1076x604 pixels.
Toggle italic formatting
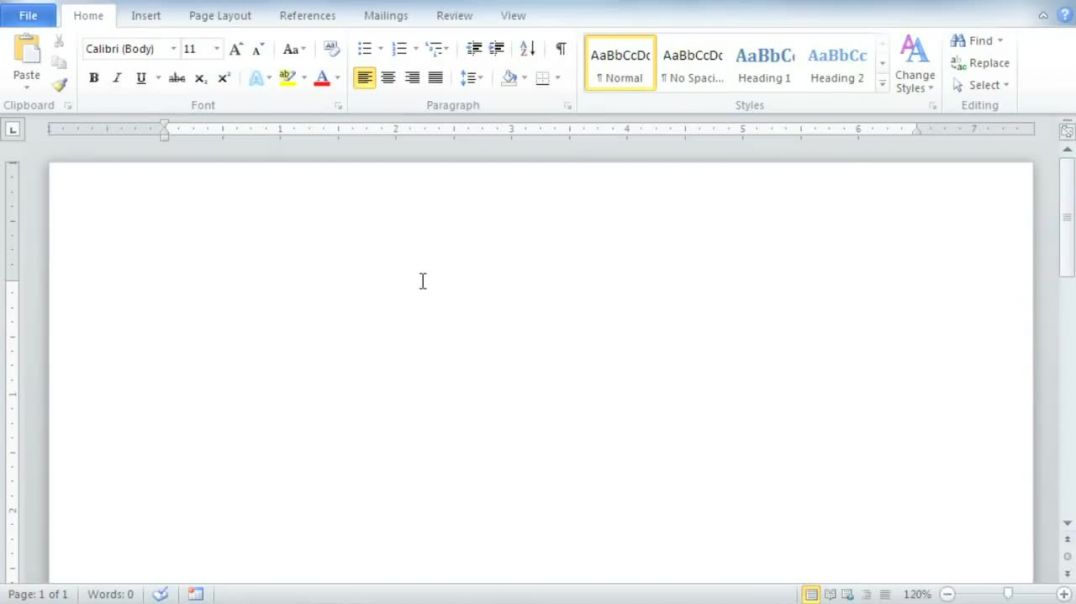[x=117, y=78]
